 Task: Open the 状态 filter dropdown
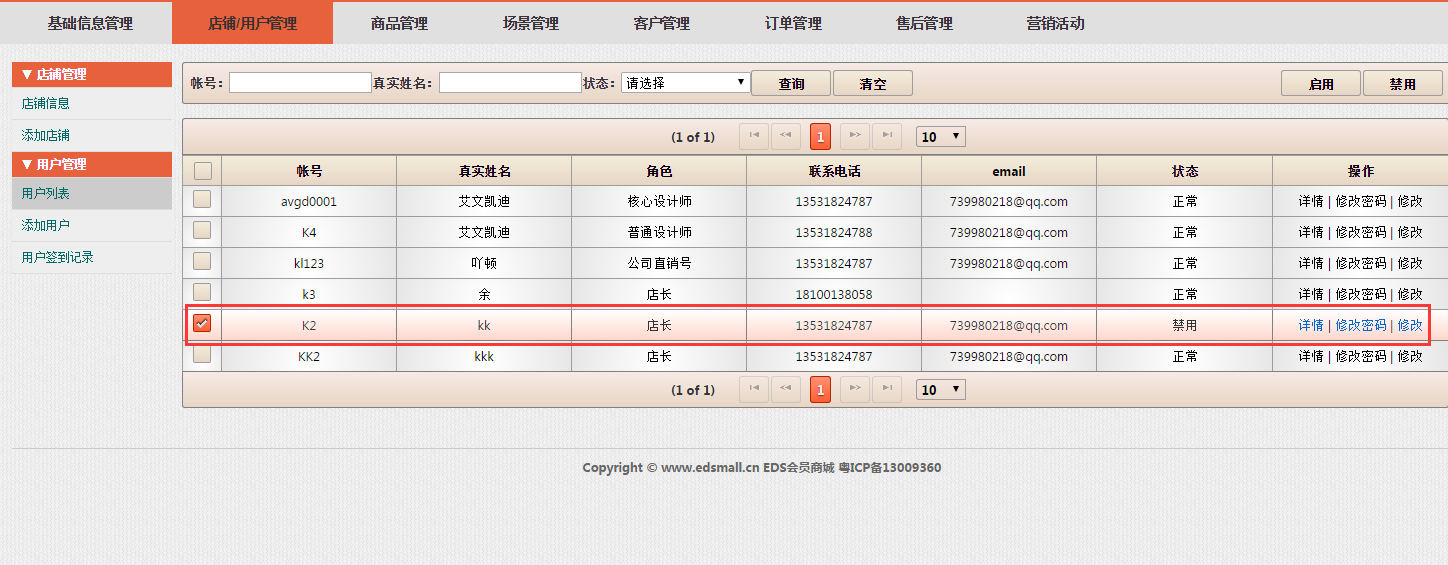[685, 83]
